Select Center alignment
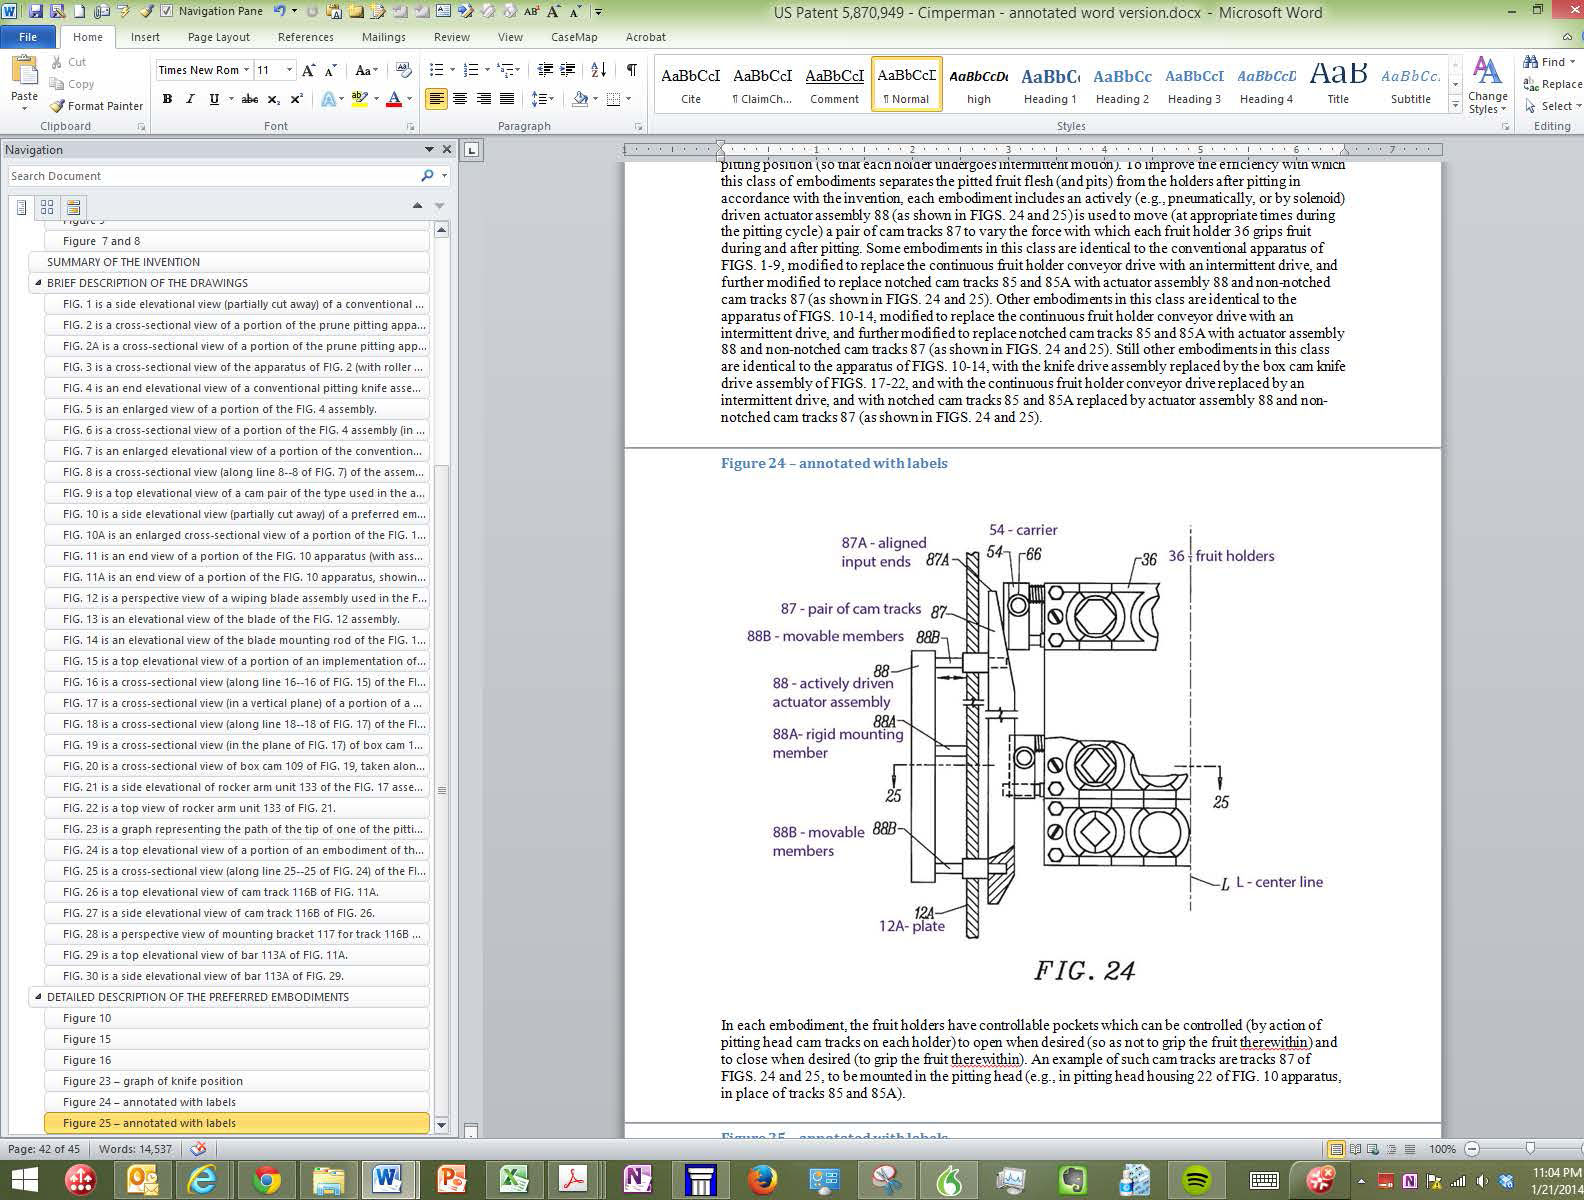 [460, 99]
